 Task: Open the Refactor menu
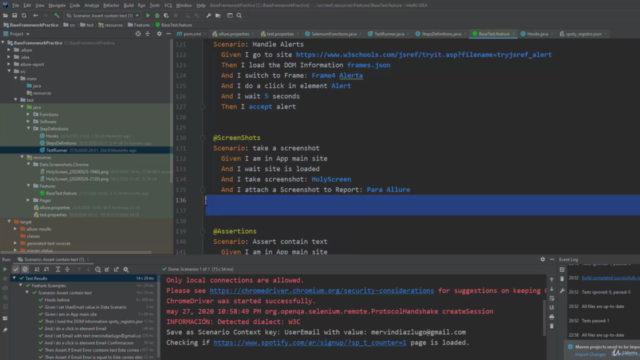coord(111,5)
